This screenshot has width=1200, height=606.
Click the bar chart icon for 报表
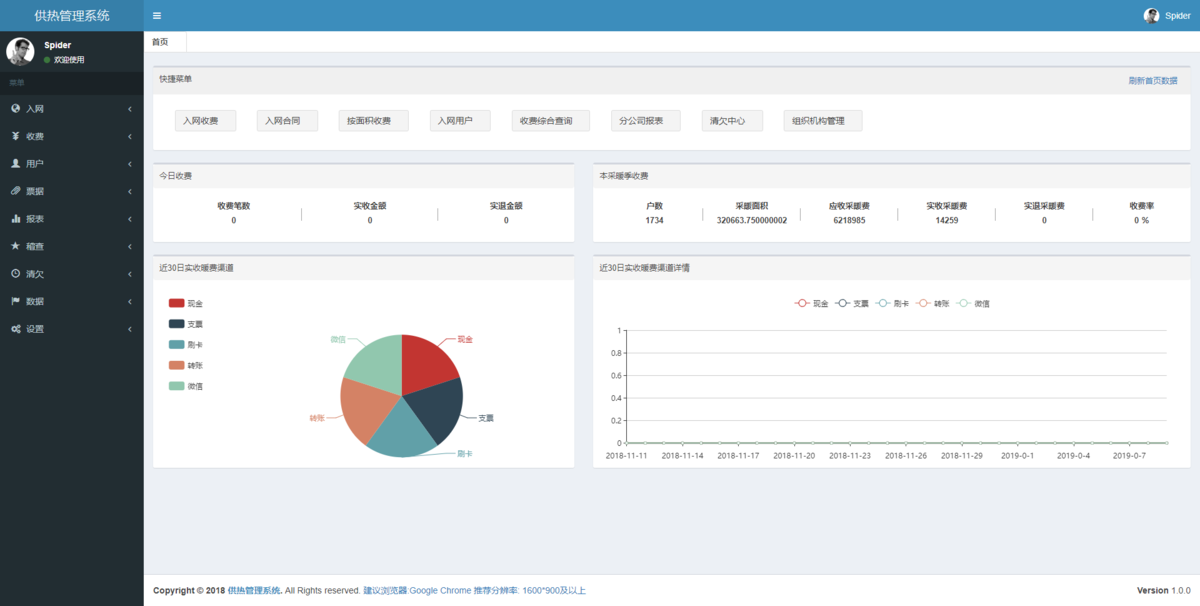[15, 218]
